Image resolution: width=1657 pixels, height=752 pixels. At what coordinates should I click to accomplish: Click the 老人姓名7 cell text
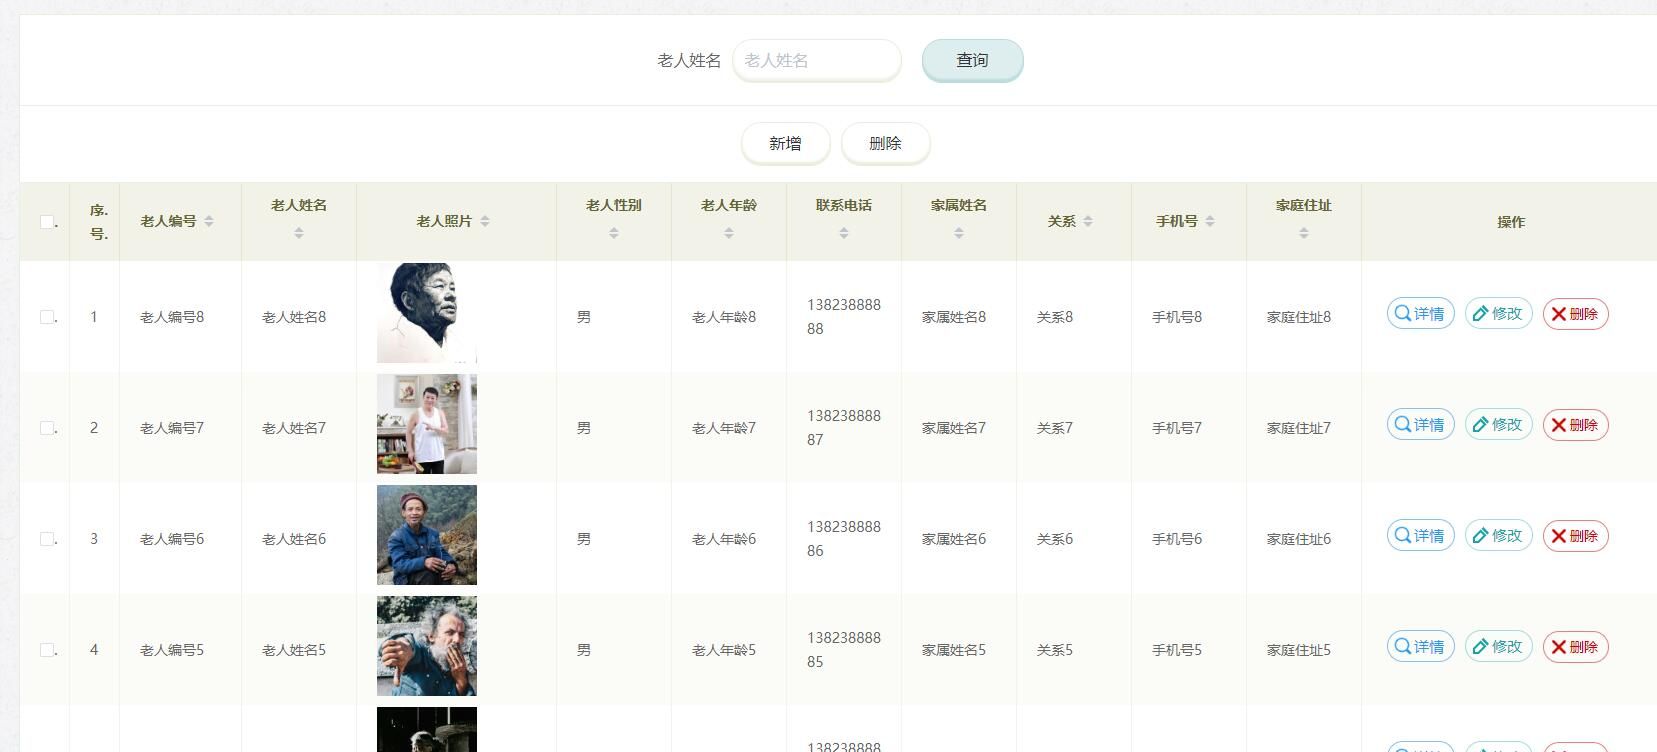pos(294,428)
